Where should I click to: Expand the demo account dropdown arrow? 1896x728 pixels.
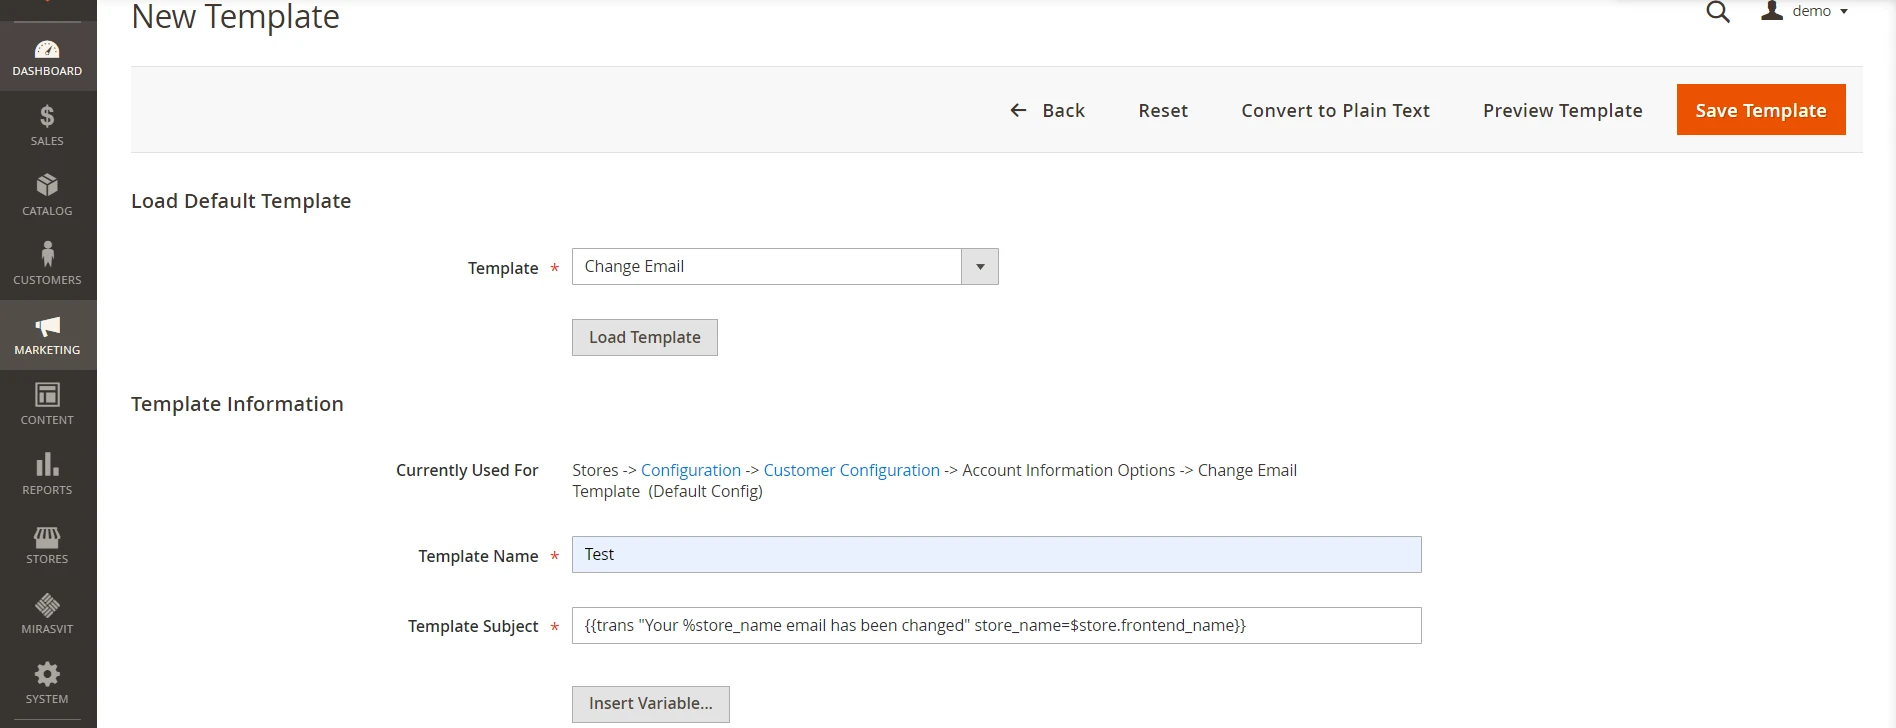(x=1844, y=12)
